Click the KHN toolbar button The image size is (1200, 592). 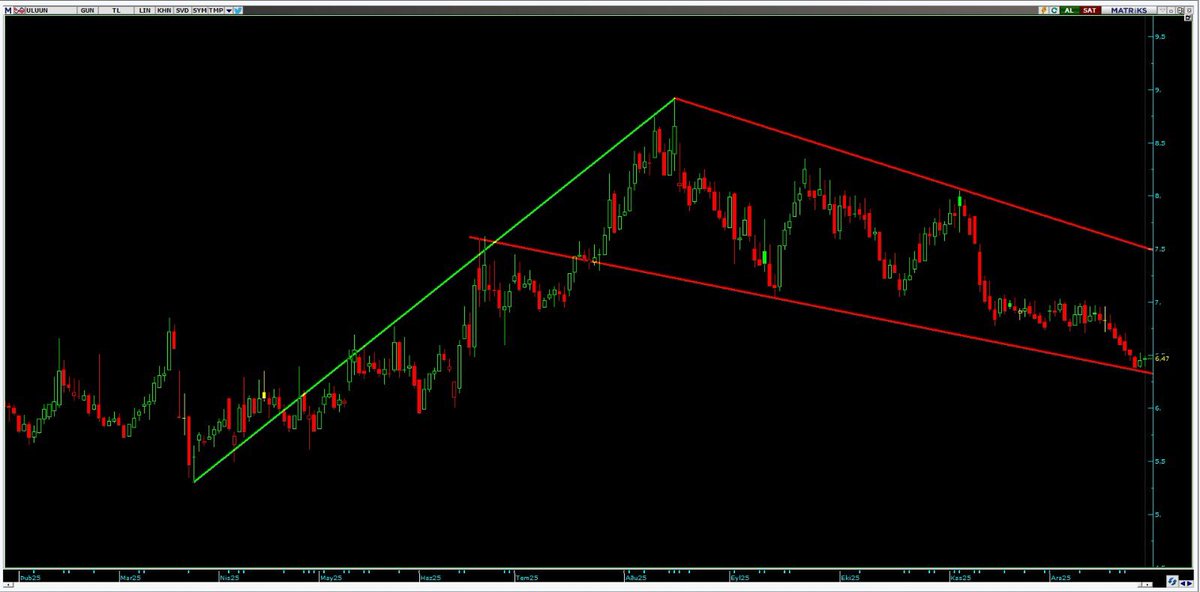(x=164, y=10)
